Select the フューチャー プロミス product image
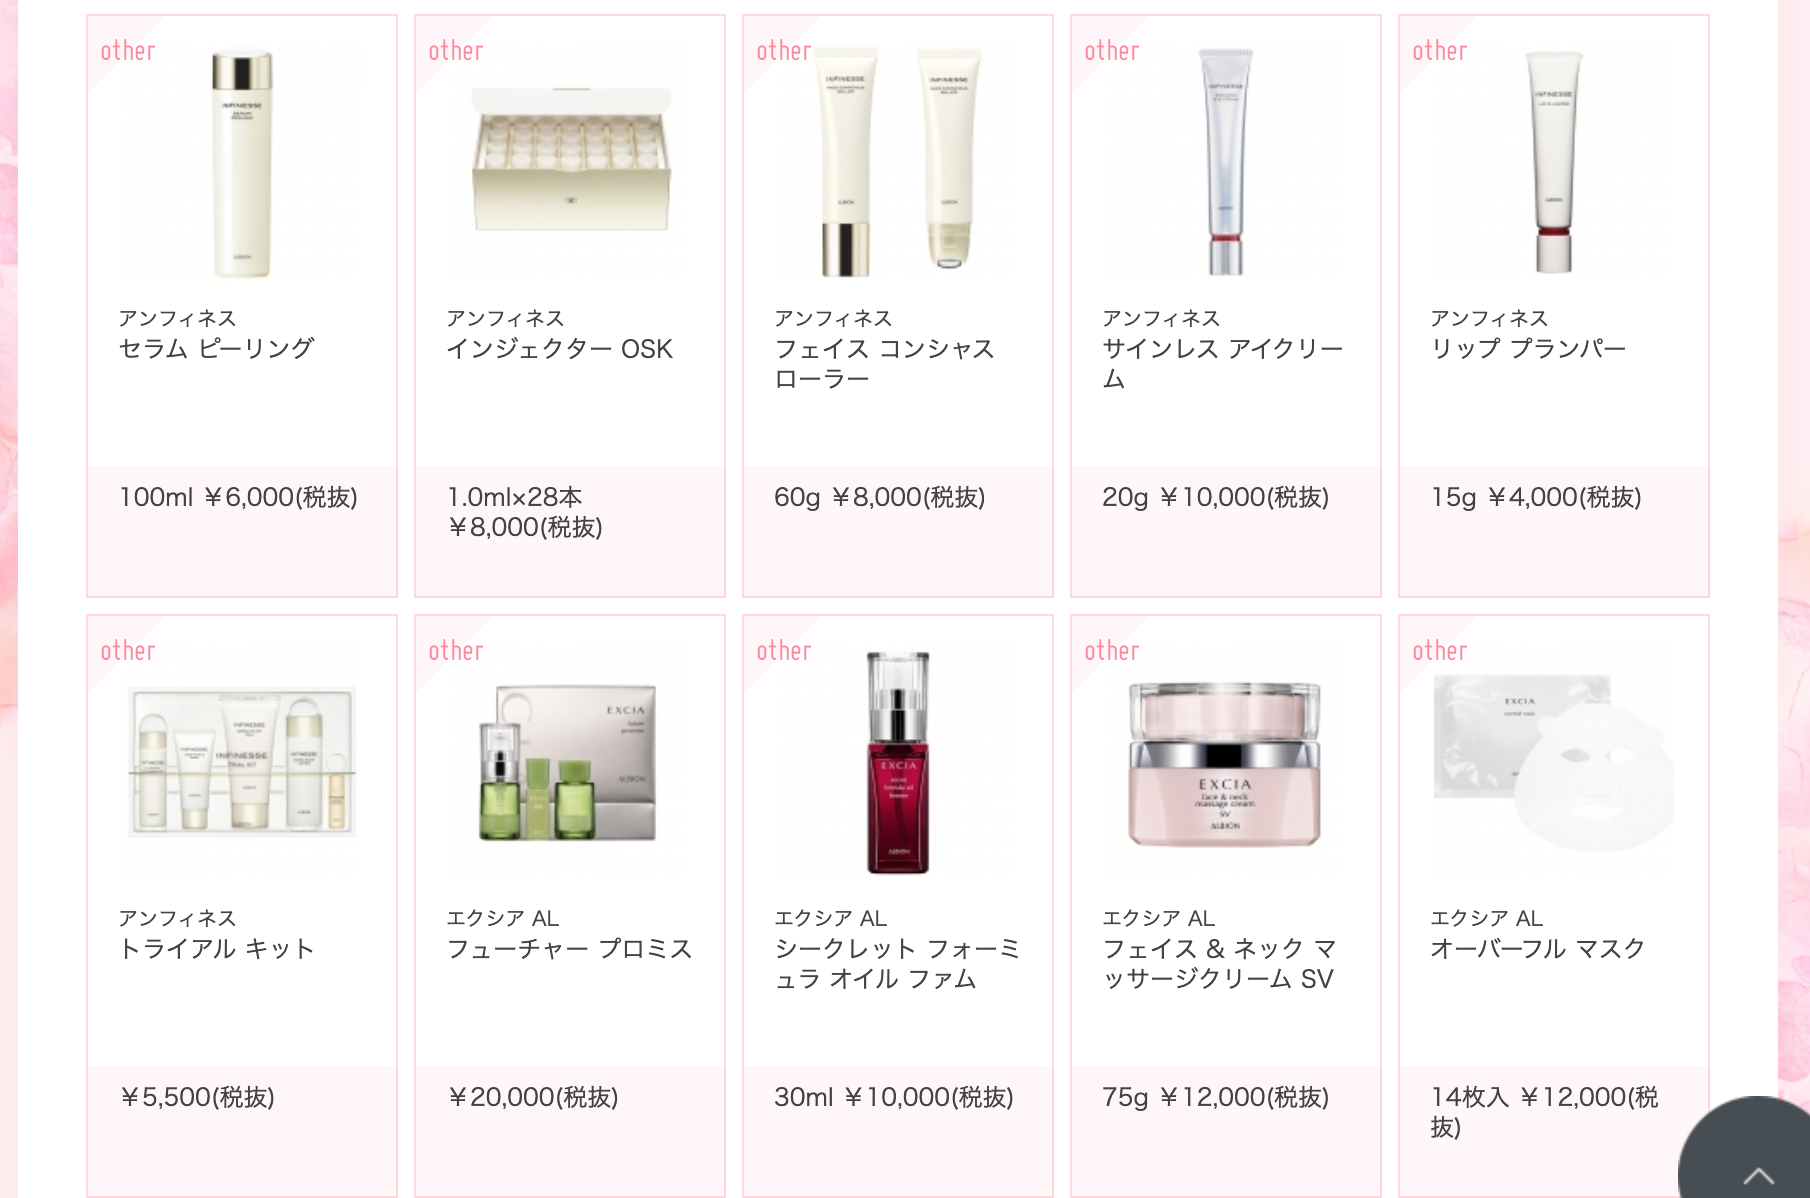 pyautogui.click(x=568, y=763)
